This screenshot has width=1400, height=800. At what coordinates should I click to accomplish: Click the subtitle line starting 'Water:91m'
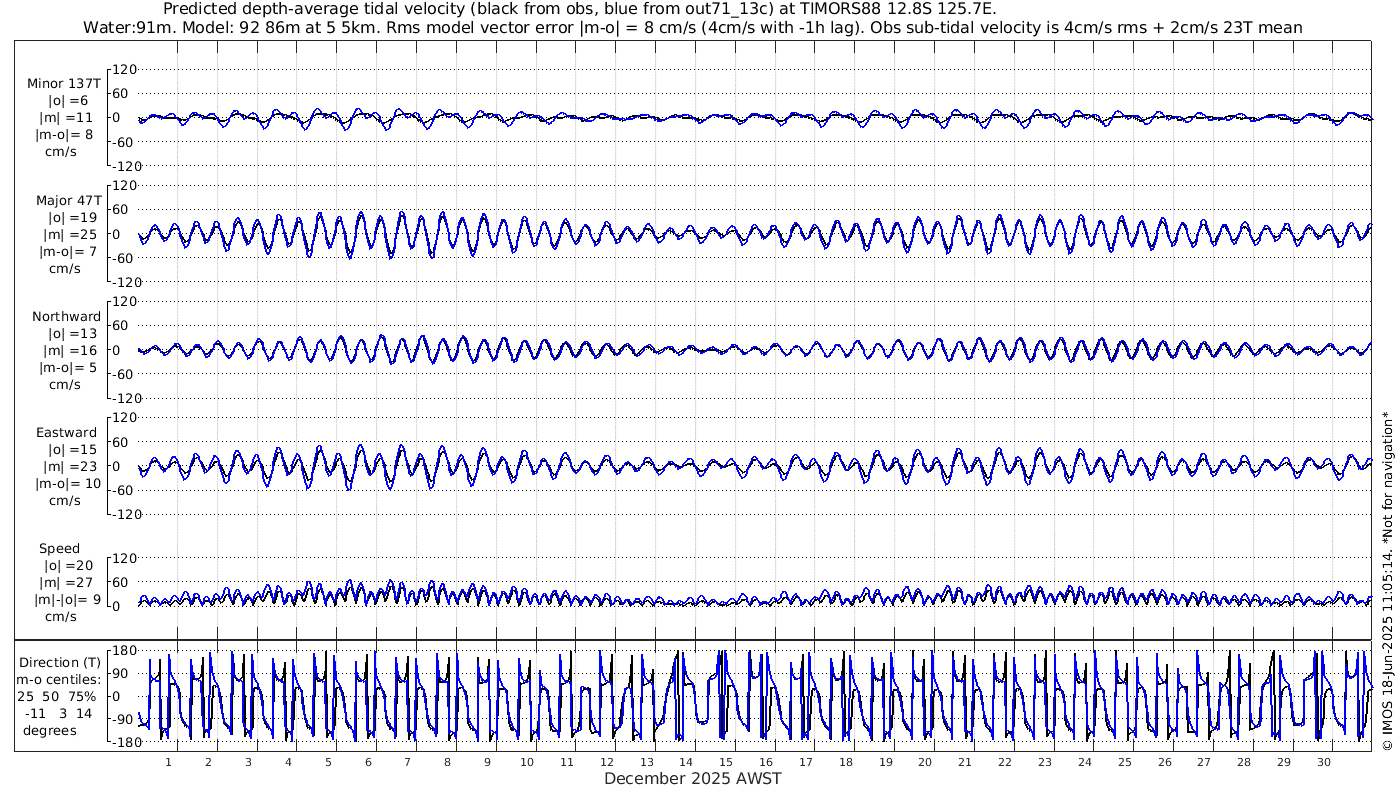[x=692, y=27]
